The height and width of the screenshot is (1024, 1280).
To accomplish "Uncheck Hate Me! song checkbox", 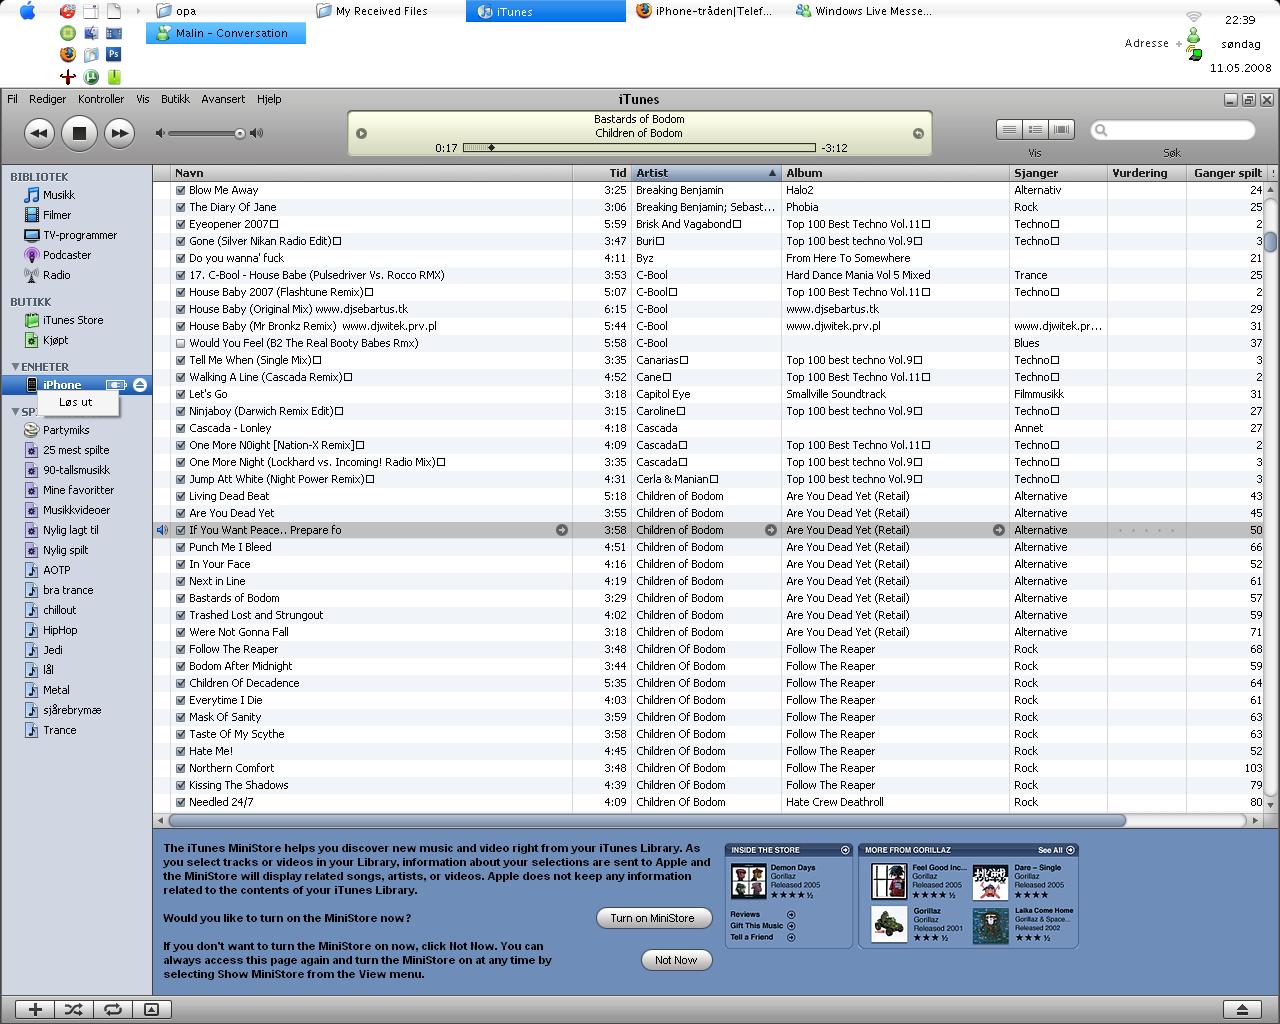I will click(x=180, y=751).
